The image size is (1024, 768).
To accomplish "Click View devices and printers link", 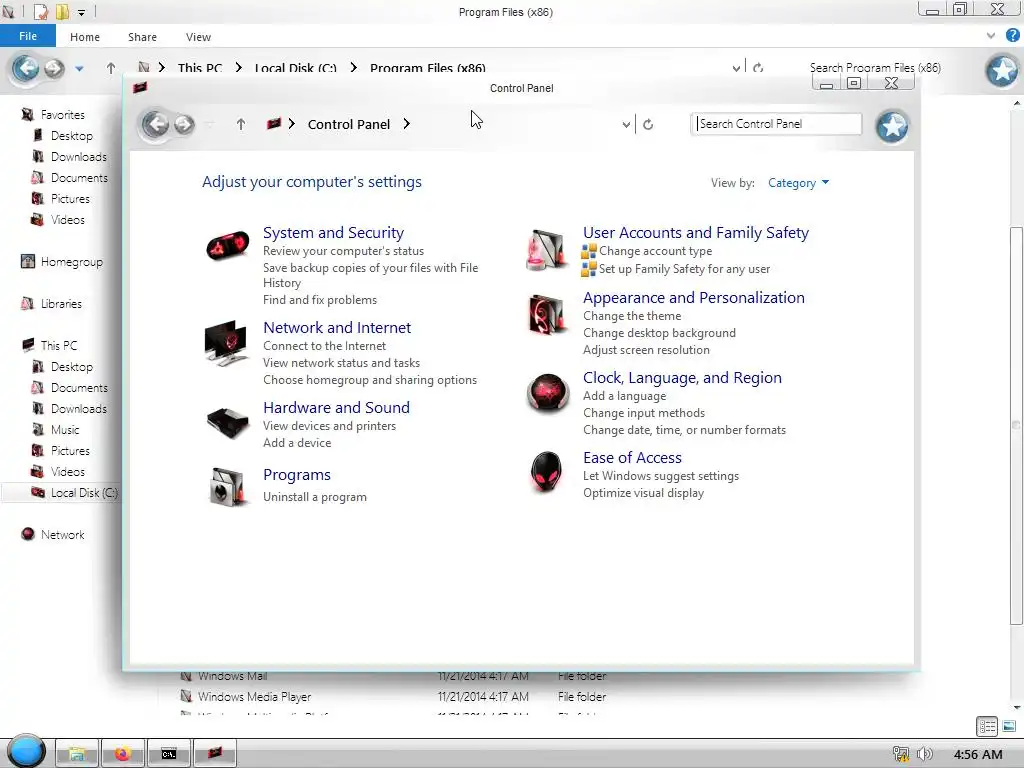I will (x=329, y=426).
